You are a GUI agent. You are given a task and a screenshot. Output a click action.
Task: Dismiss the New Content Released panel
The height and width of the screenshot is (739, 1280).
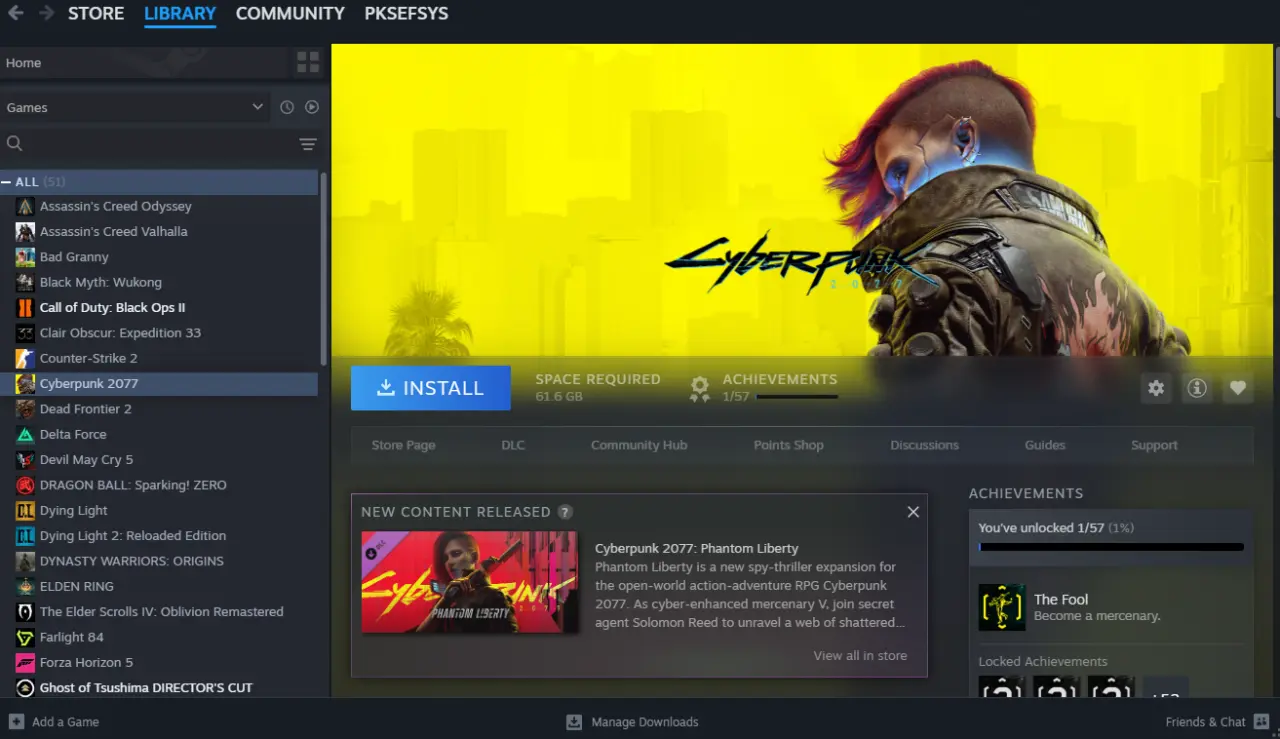[913, 512]
